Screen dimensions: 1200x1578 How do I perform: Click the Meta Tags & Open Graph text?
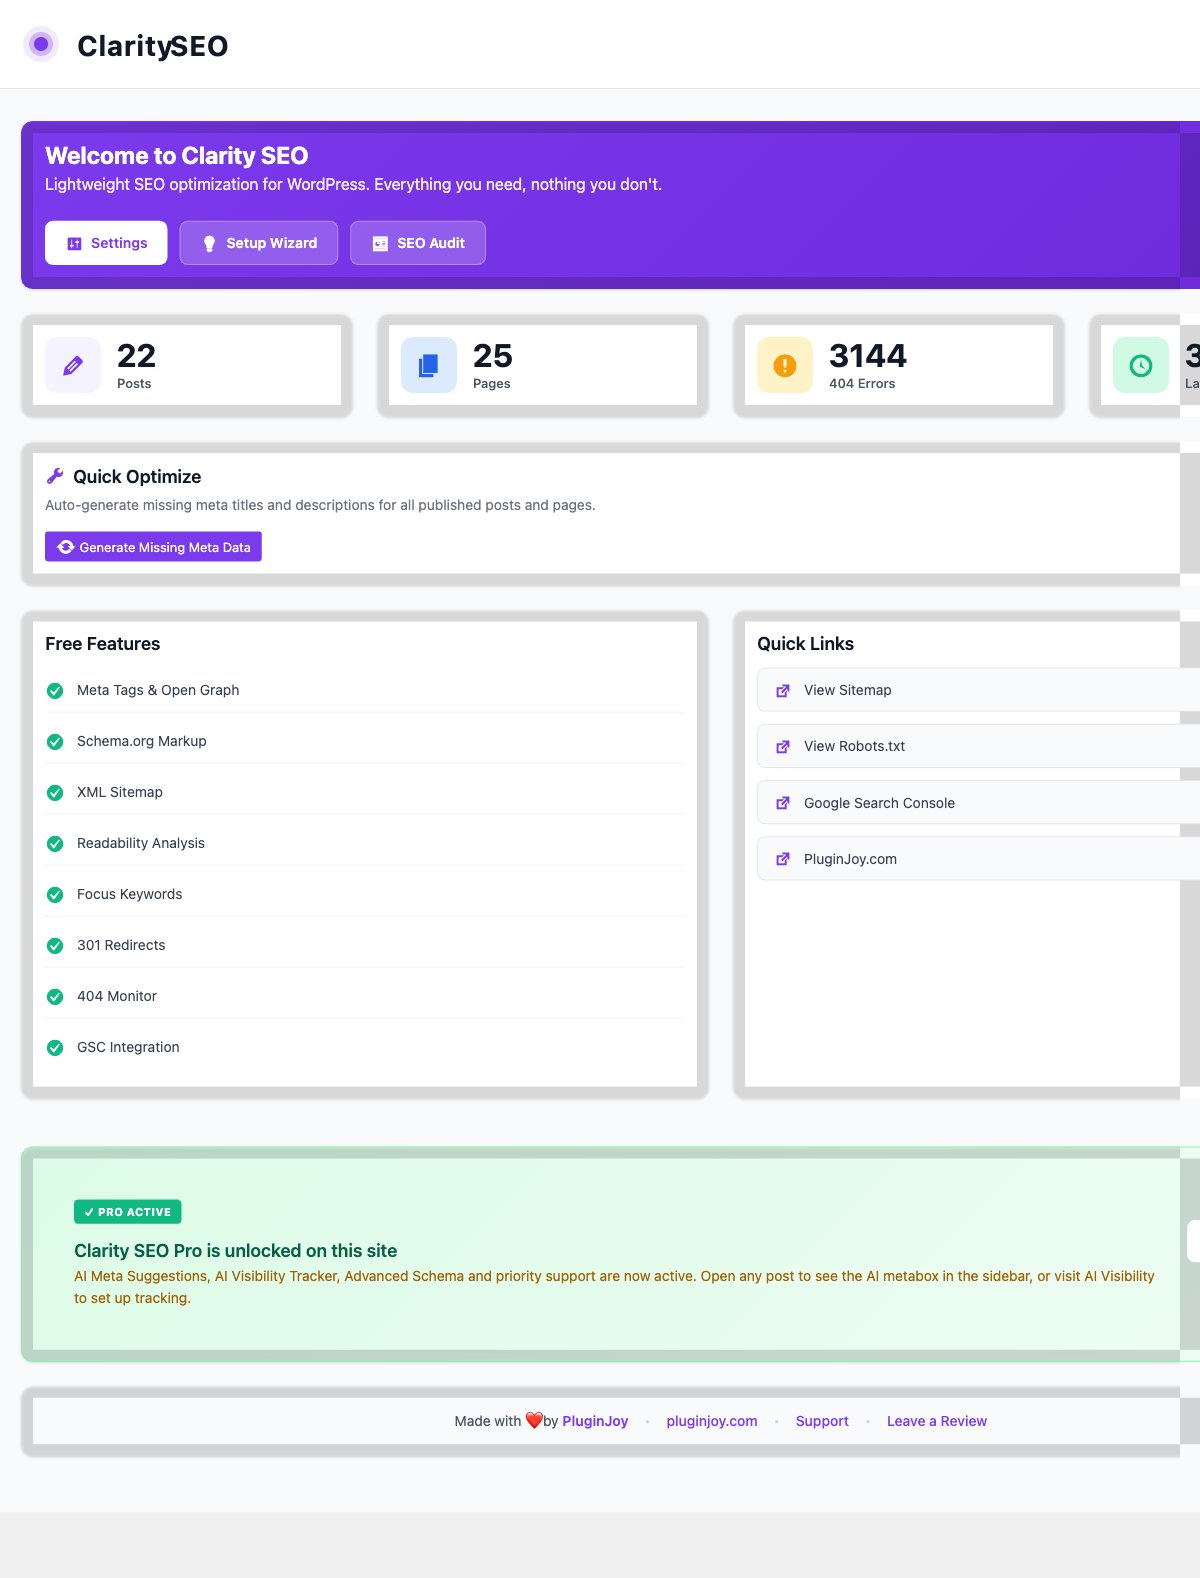point(158,690)
